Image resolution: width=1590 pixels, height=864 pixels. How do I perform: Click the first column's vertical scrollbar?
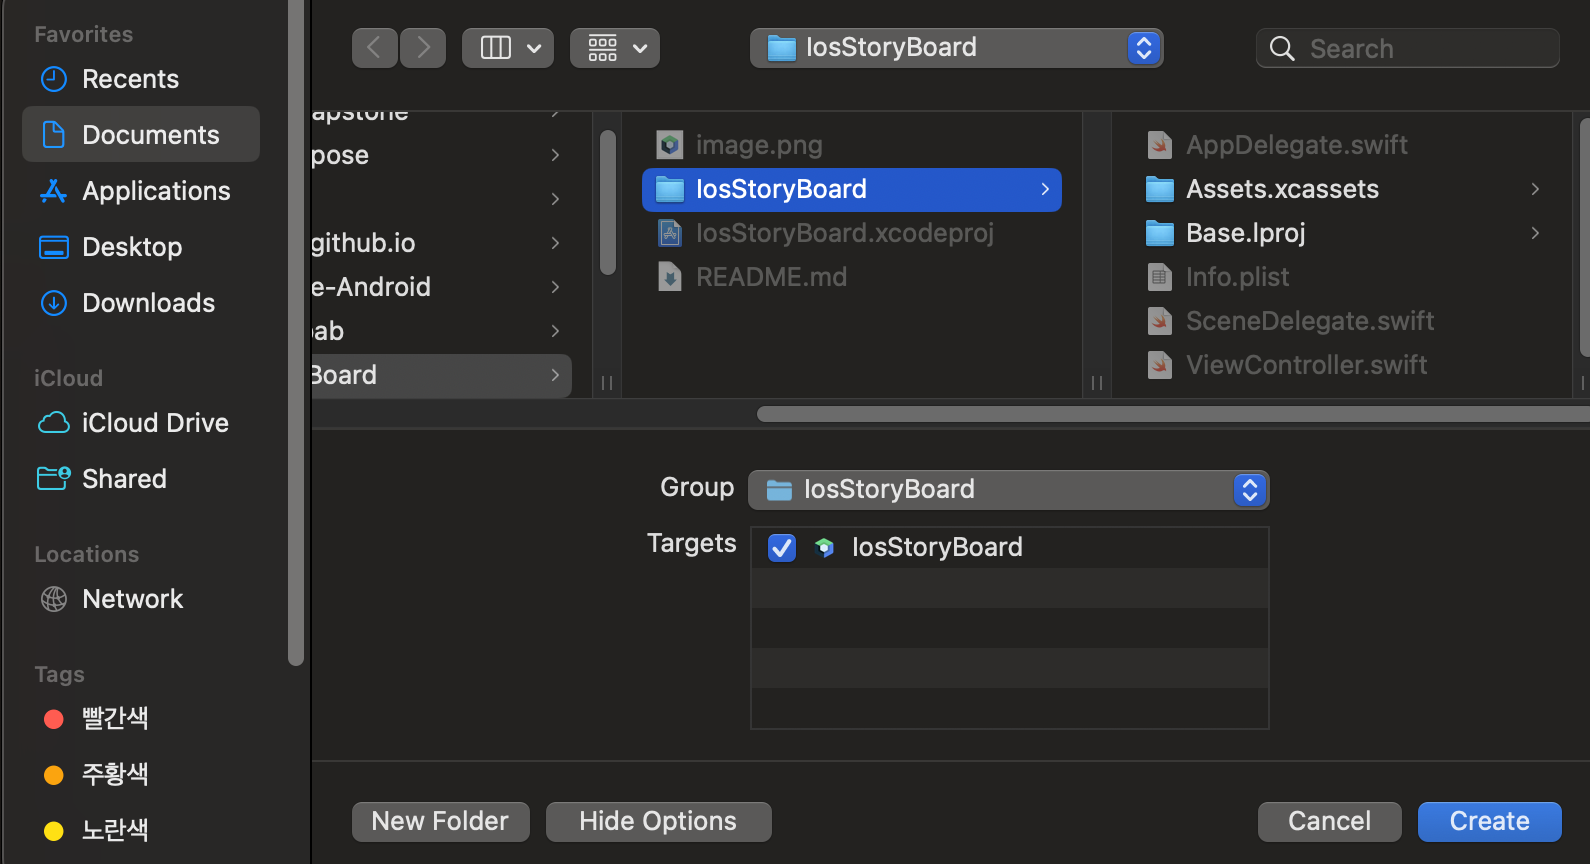pos(607,202)
